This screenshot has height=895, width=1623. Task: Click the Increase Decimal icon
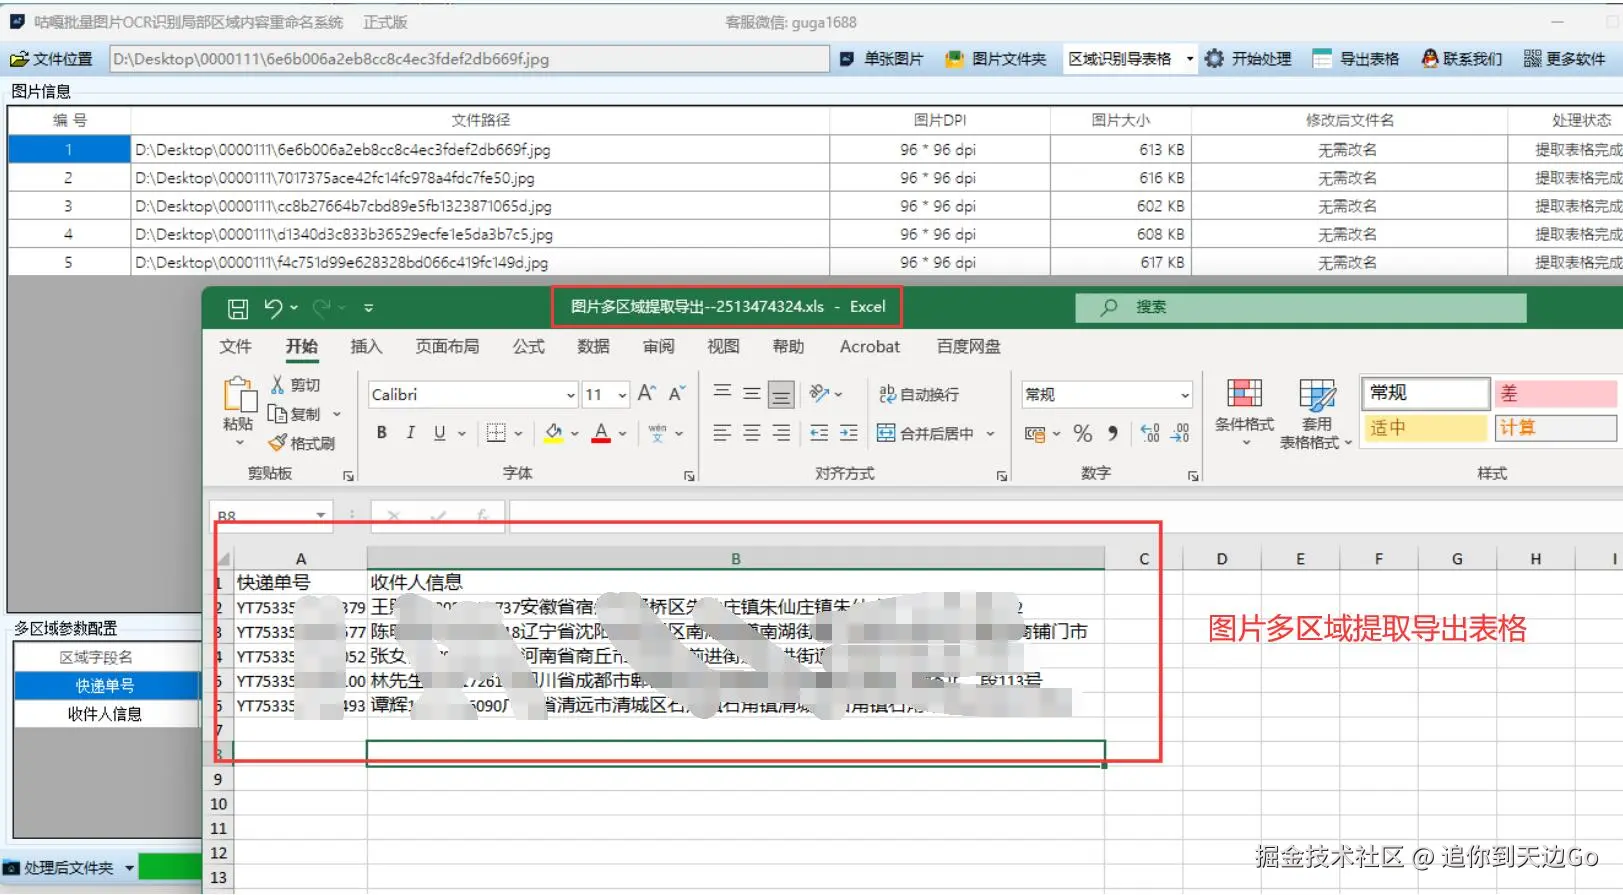[x=1150, y=433]
